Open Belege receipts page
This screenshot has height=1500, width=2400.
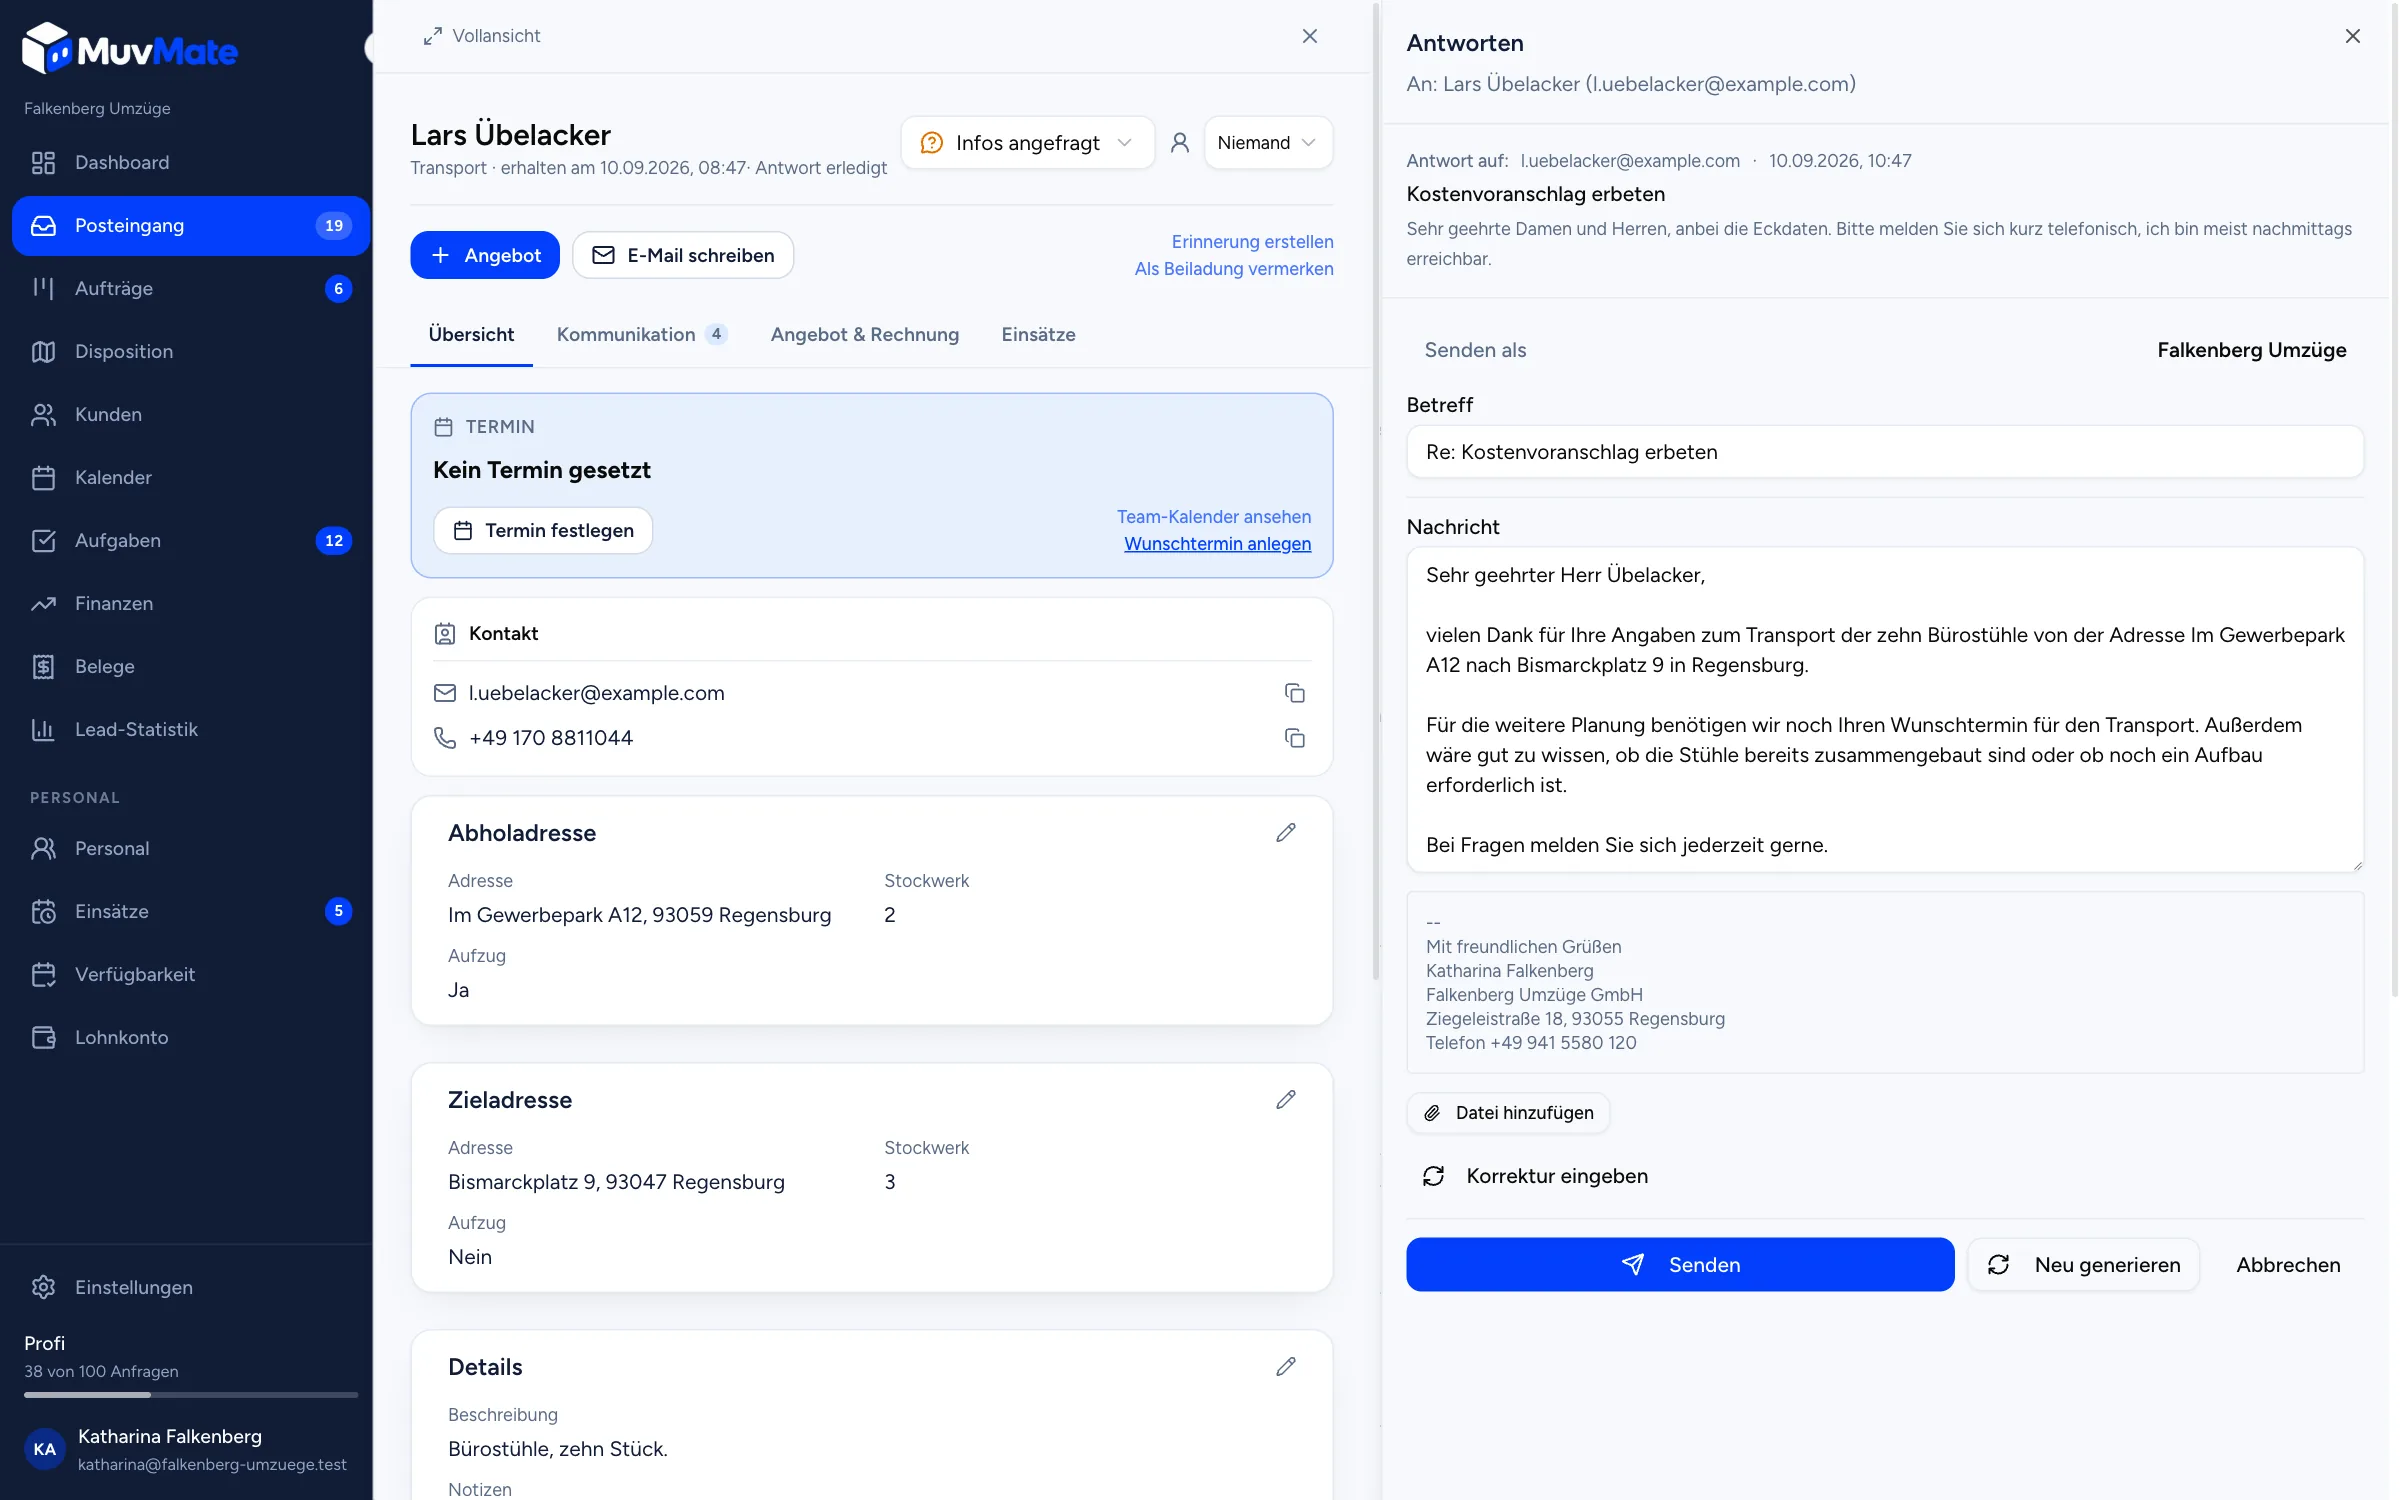(190, 666)
